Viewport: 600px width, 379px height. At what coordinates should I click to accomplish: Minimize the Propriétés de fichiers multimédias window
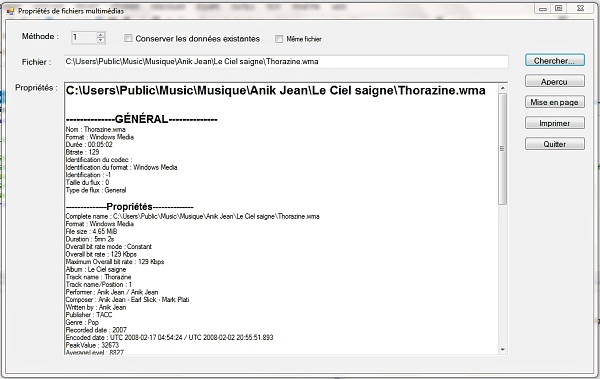click(543, 9)
